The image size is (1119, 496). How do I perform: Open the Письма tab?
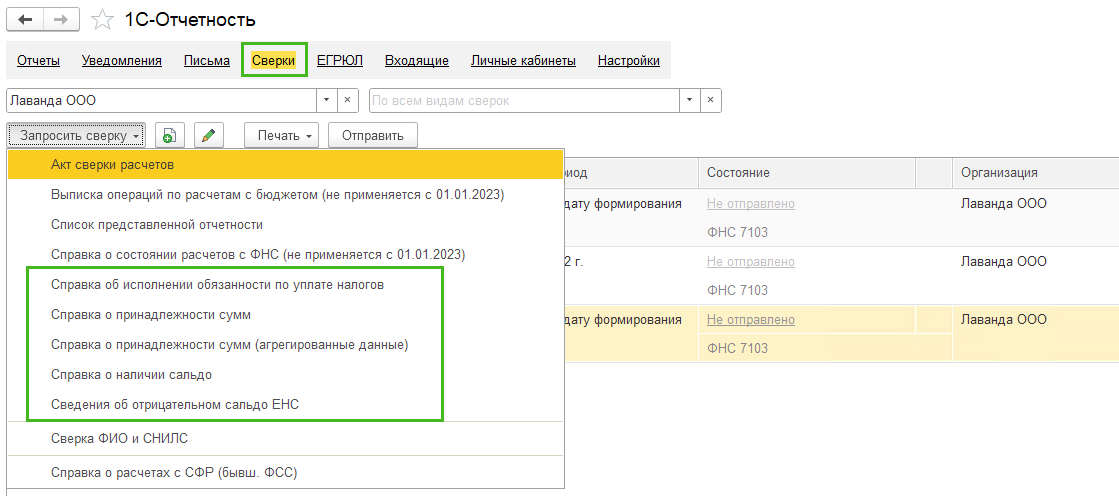pos(207,61)
